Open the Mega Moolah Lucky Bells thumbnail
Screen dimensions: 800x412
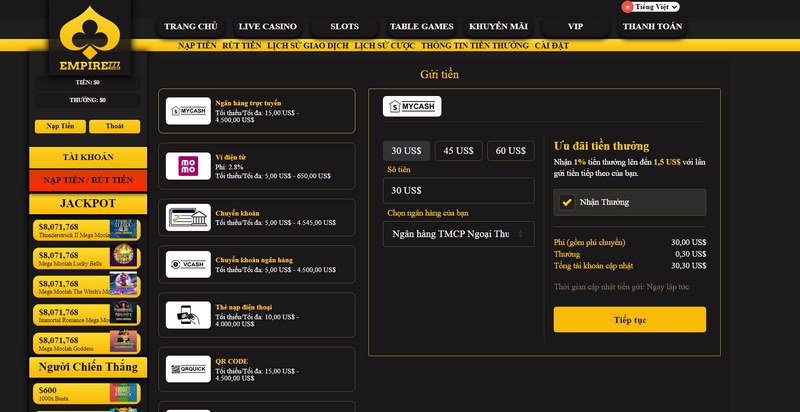pyautogui.click(x=124, y=256)
